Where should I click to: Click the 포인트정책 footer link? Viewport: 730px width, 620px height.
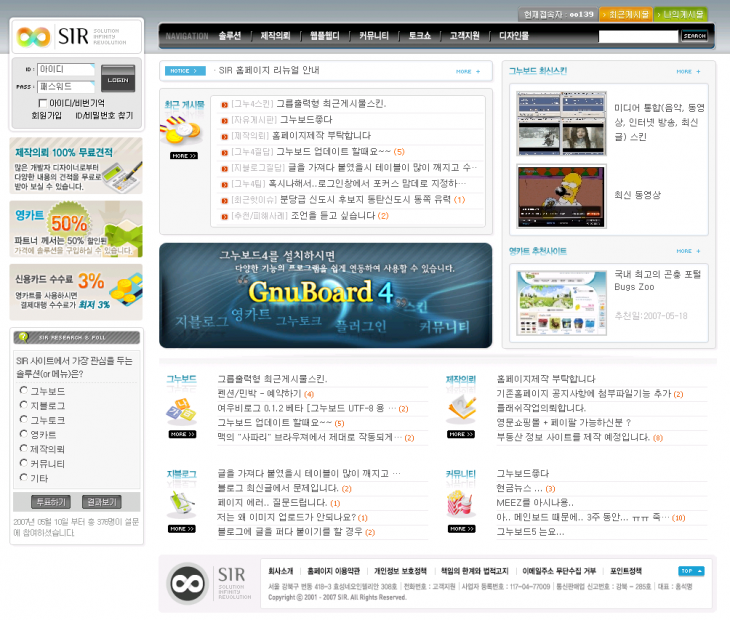pyautogui.click(x=626, y=571)
